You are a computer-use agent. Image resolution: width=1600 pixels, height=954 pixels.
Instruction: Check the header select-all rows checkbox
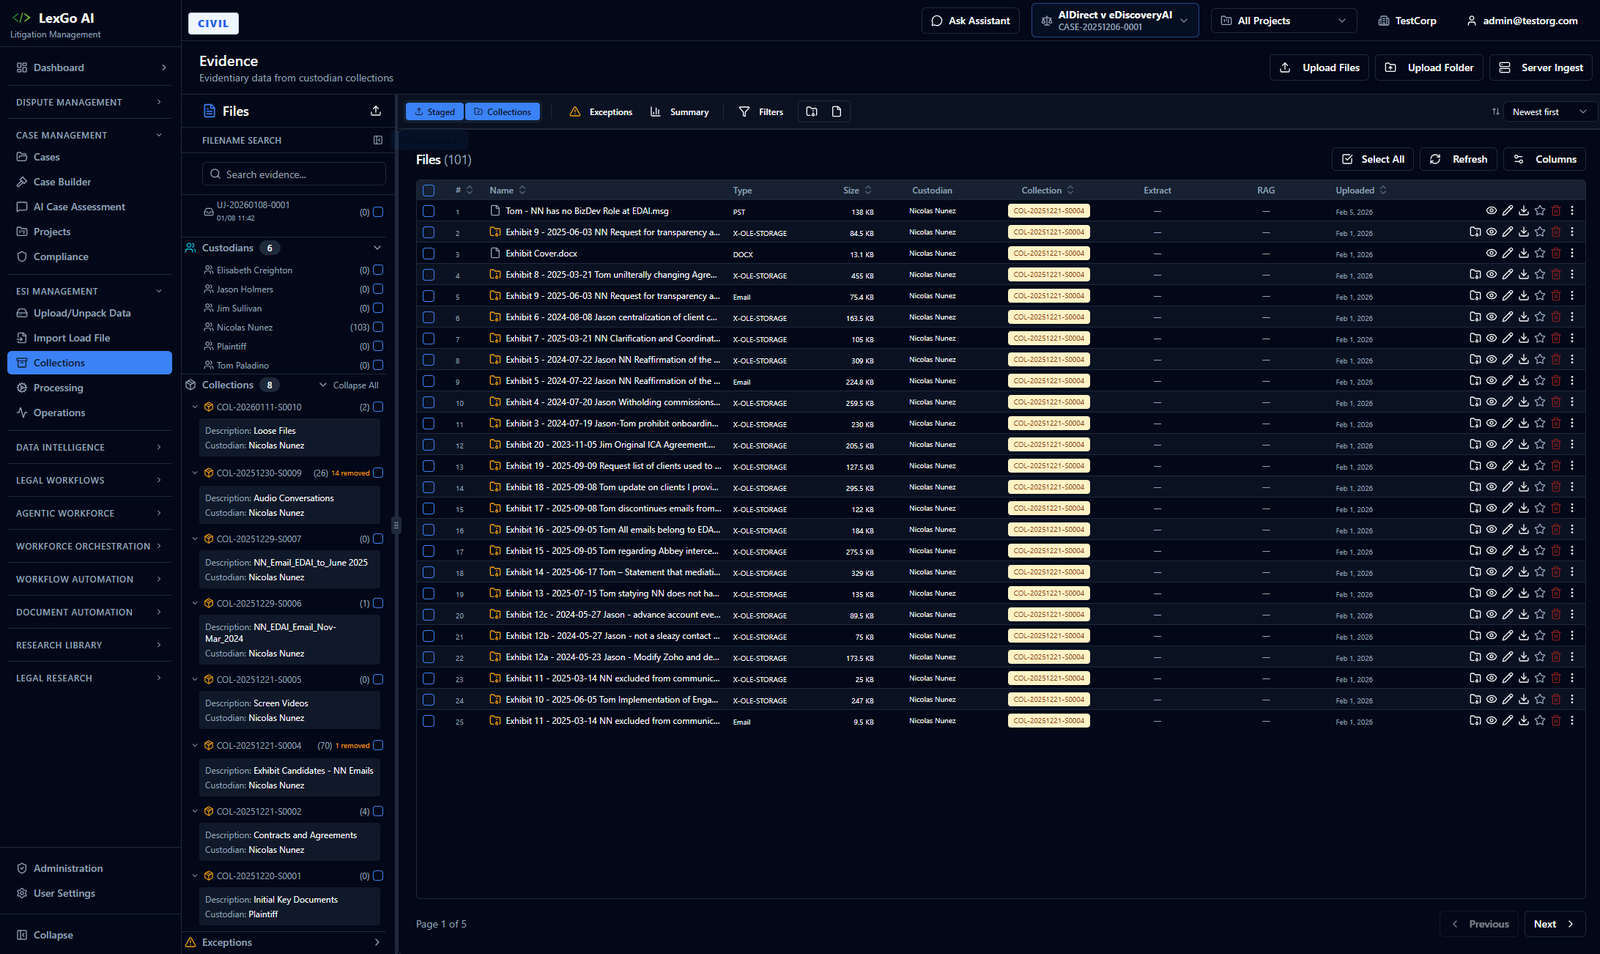point(429,190)
